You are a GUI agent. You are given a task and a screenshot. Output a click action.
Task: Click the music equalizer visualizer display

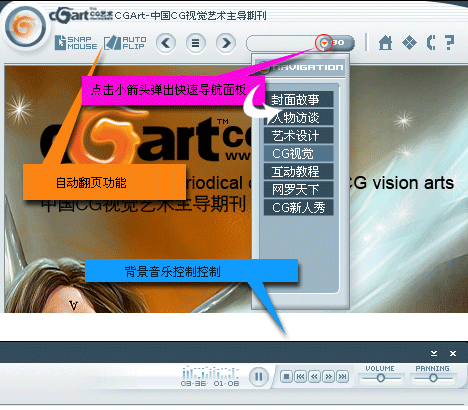[210, 373]
